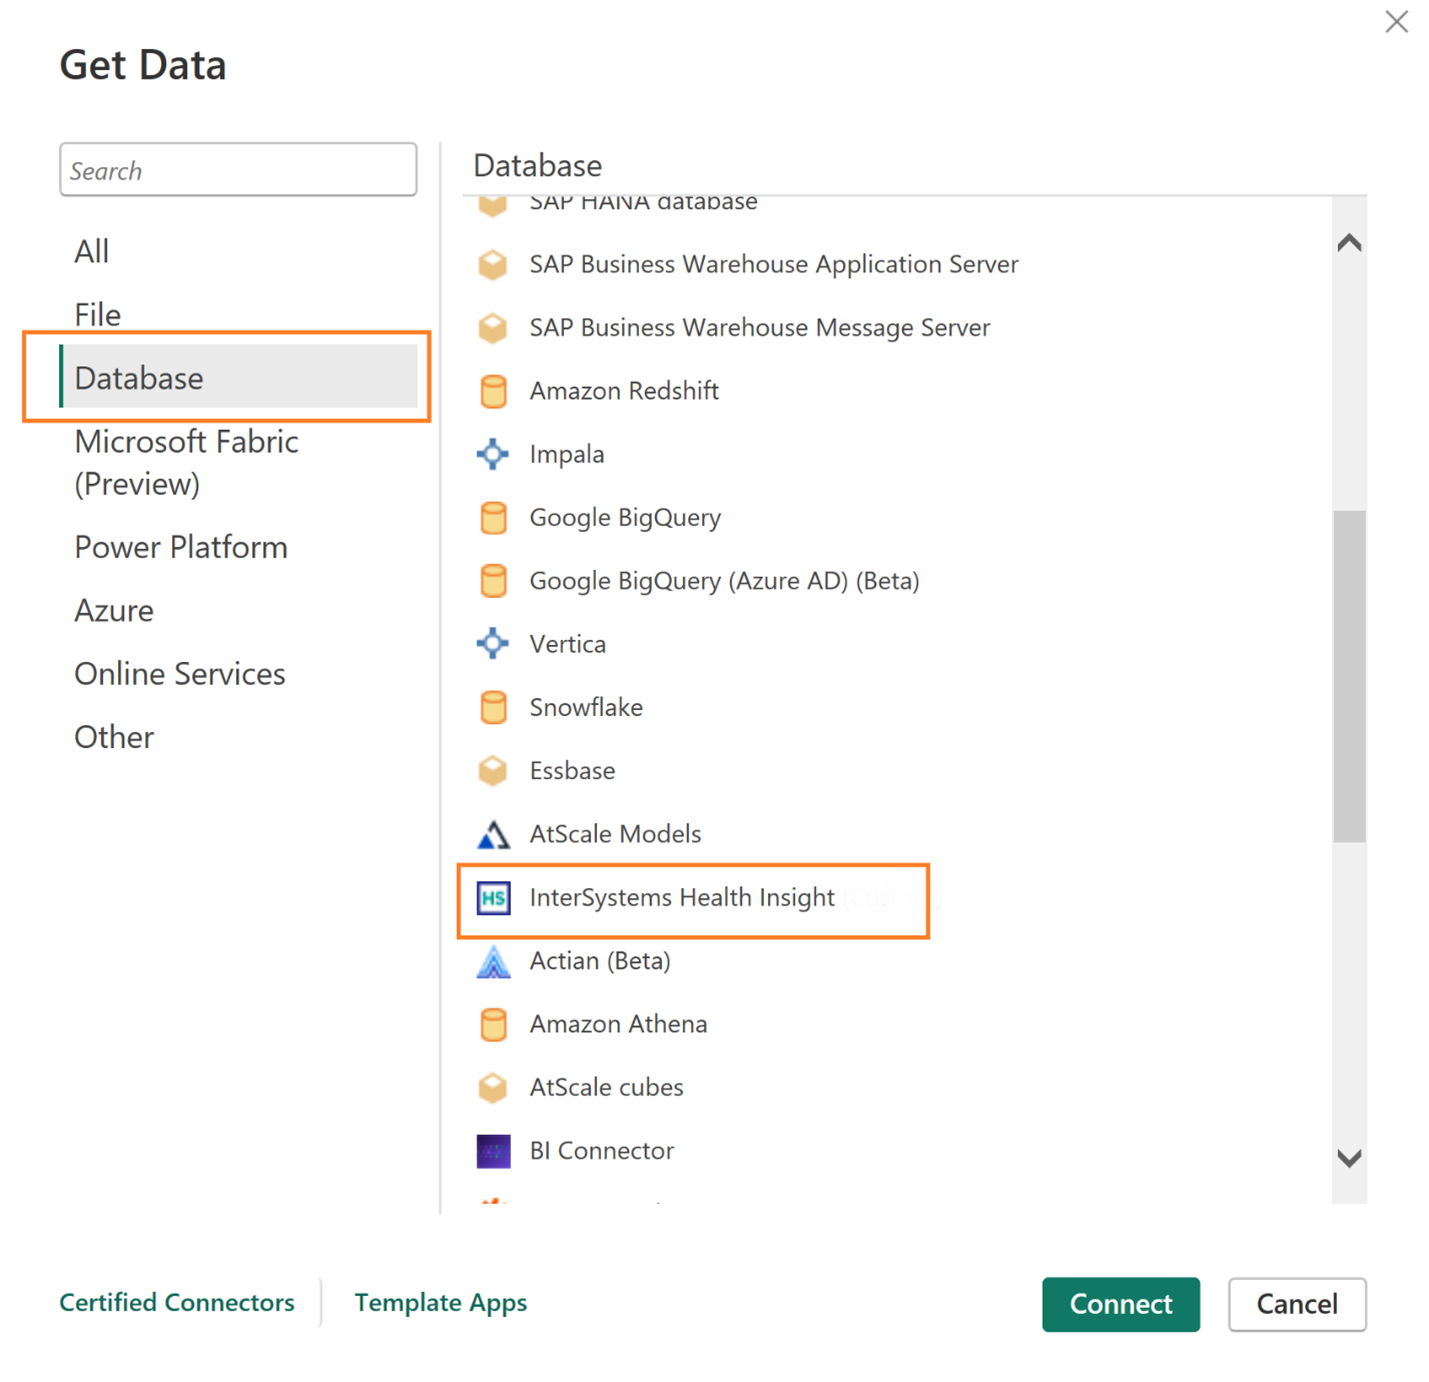Click the Google BigQuery cylinder icon
The image size is (1429, 1382).
(493, 517)
